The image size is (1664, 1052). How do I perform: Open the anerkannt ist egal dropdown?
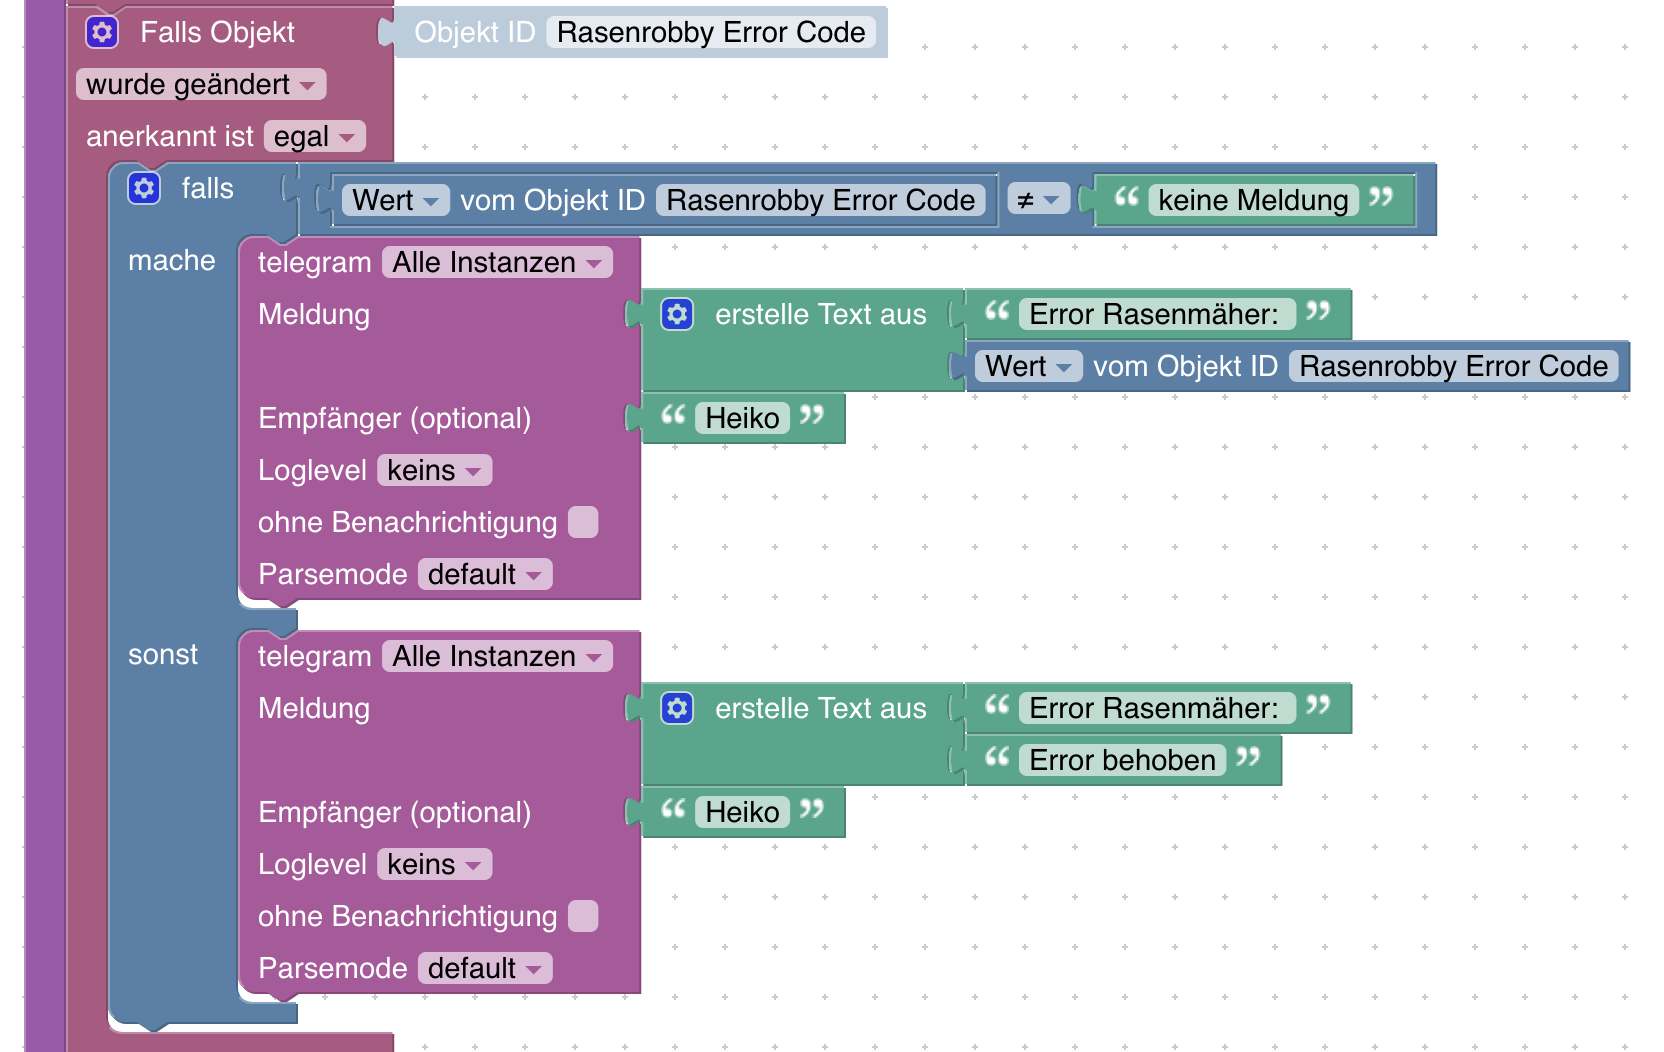[x=314, y=136]
